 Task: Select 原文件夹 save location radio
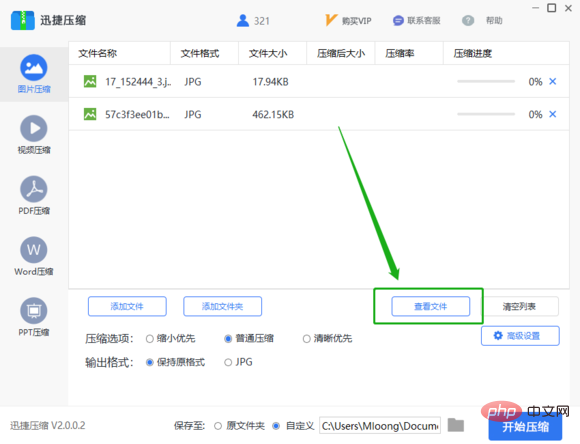tap(218, 426)
